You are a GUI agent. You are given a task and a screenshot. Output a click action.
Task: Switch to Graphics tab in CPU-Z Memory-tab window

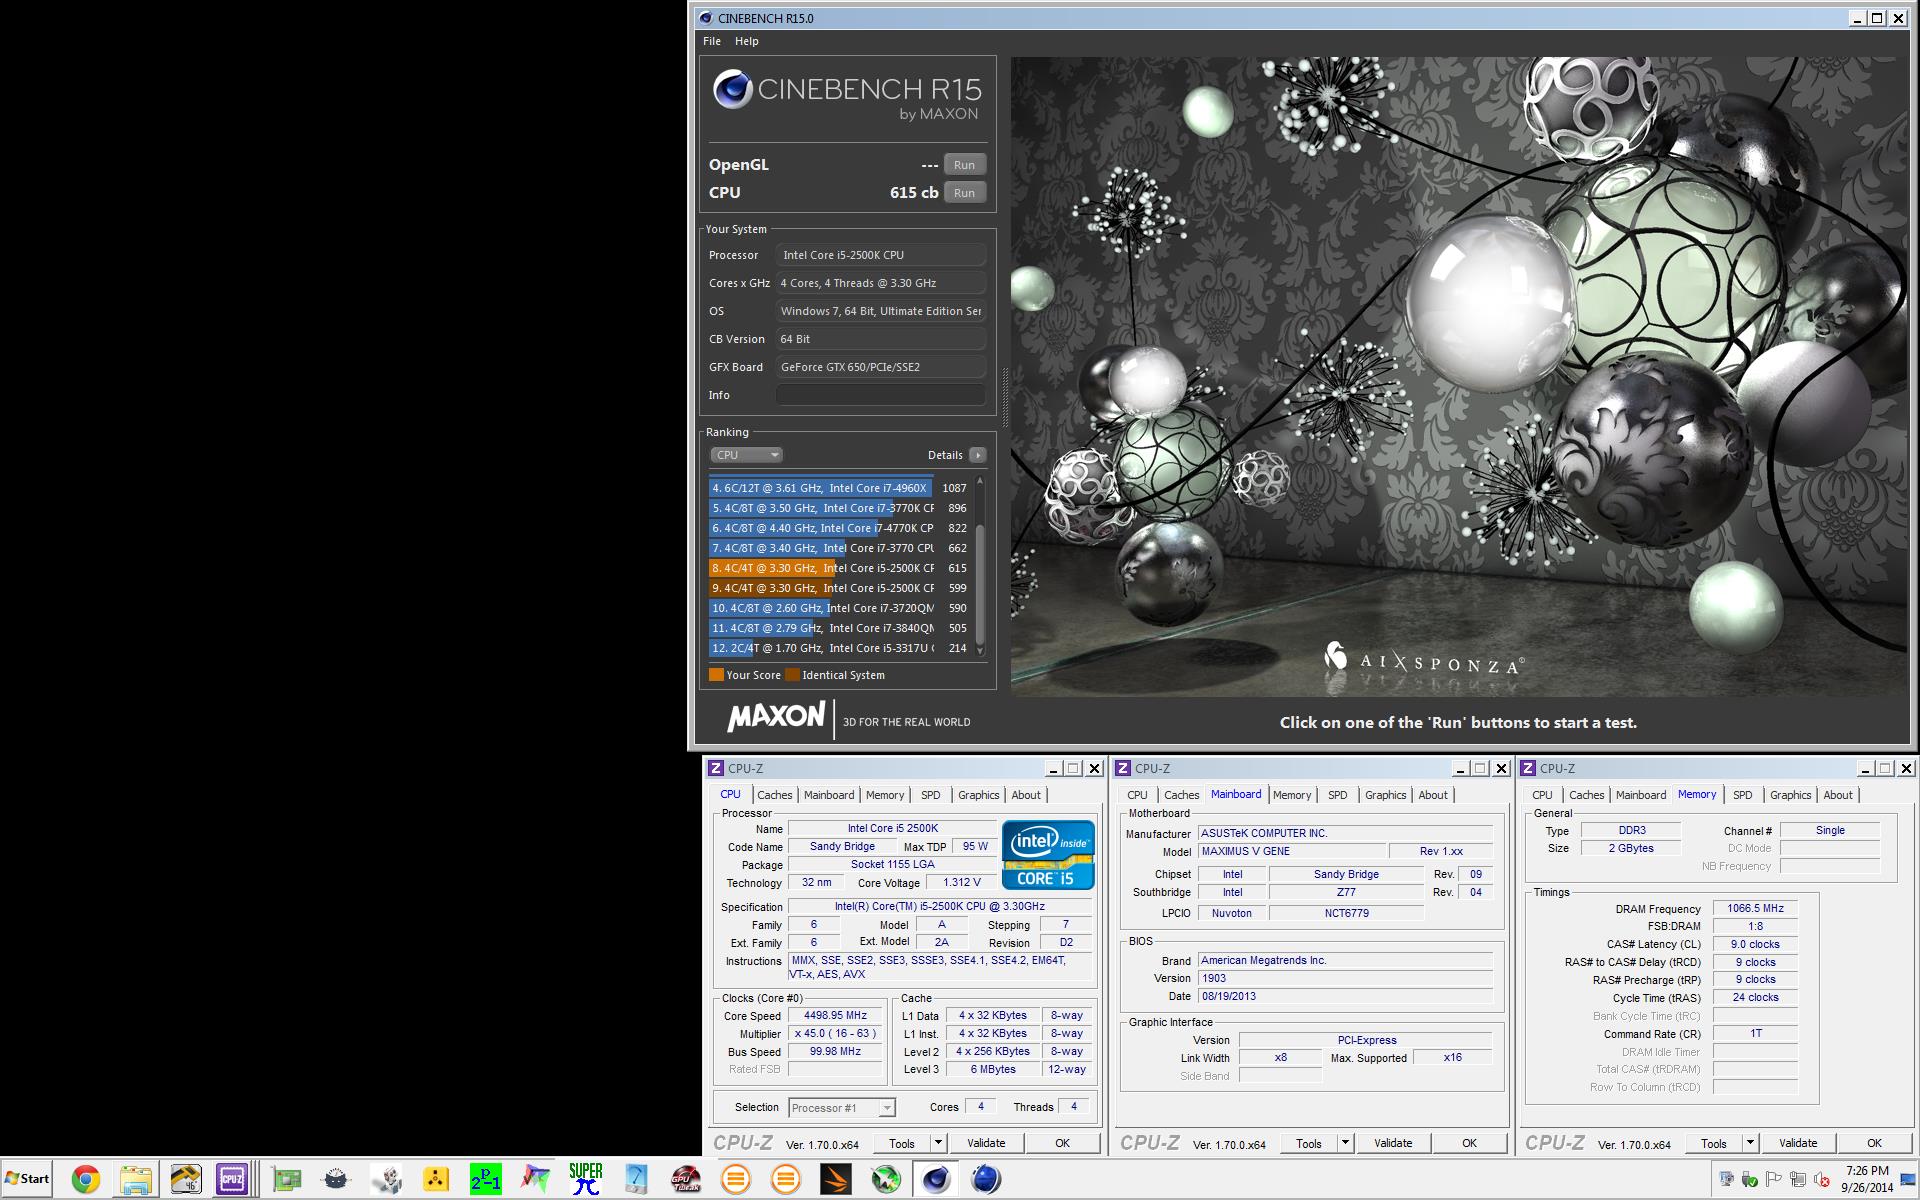[1790, 795]
